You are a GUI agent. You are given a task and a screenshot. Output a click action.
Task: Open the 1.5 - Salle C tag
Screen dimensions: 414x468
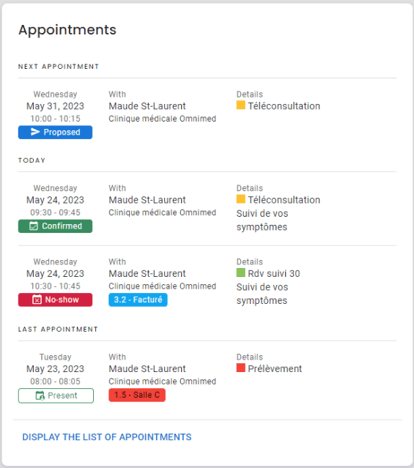[x=137, y=395]
